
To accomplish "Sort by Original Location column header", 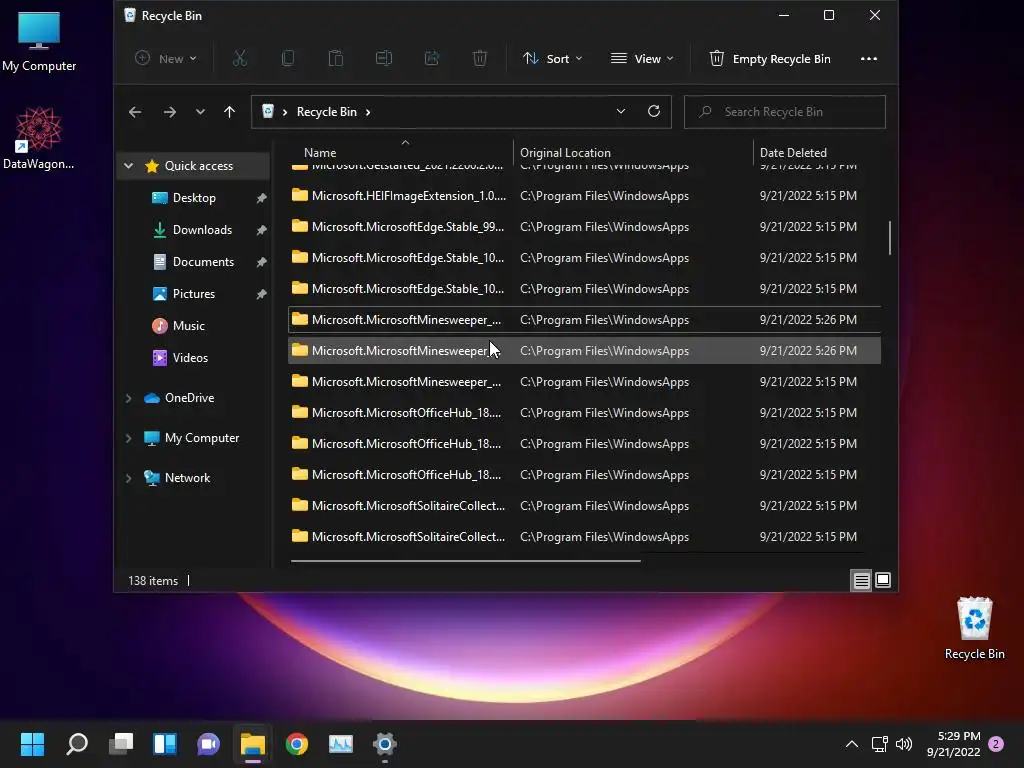I will [566, 153].
